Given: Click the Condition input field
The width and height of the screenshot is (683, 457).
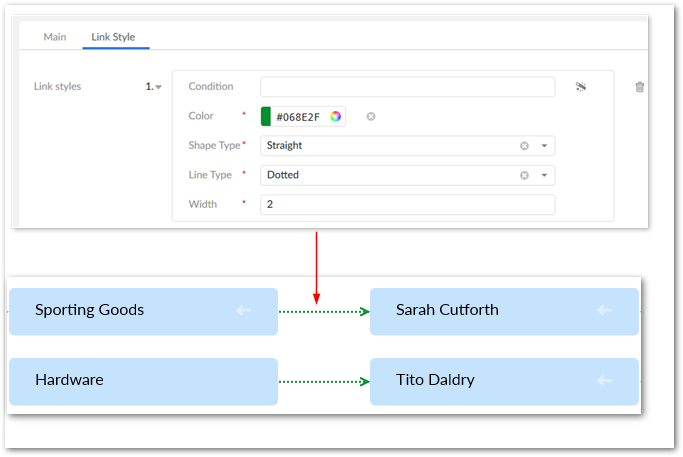Looking at the screenshot, I should click(x=407, y=87).
